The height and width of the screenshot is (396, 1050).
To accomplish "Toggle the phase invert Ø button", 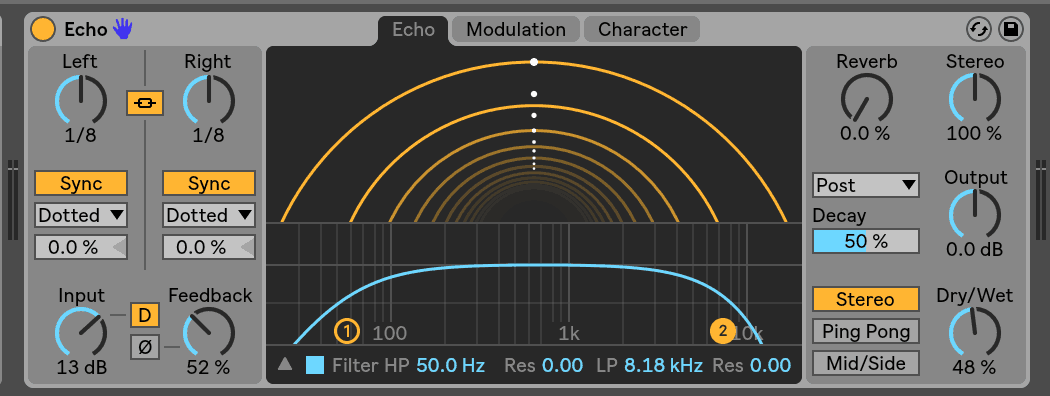I will (145, 346).
